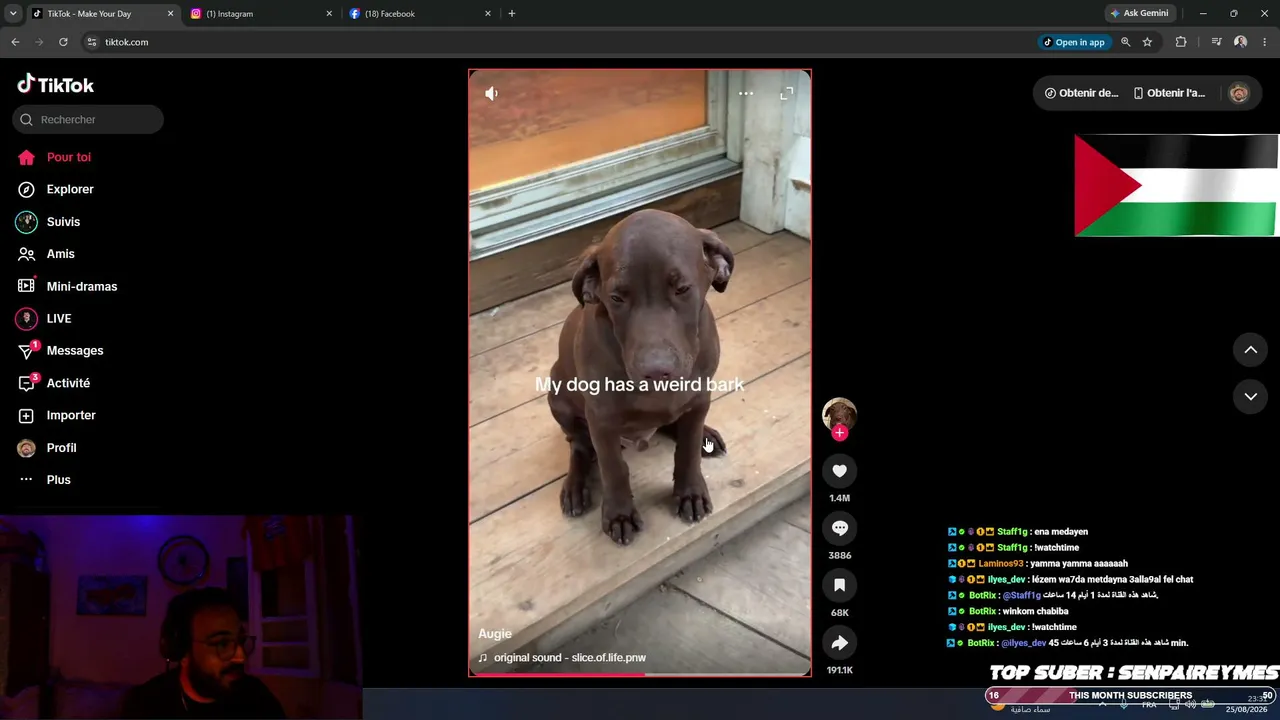Save the video with the bookmark icon
The image size is (1280, 720).
coord(840,585)
